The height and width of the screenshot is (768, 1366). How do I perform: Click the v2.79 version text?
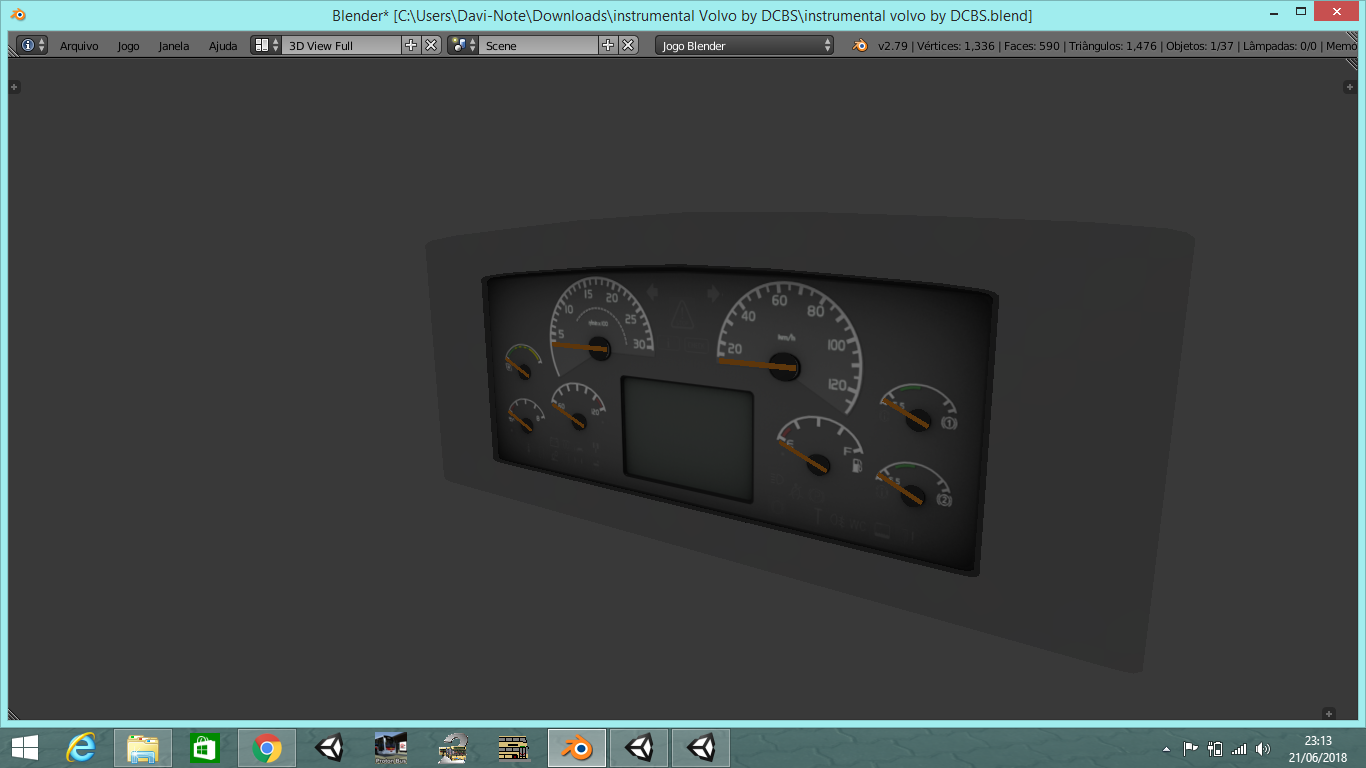pos(893,46)
